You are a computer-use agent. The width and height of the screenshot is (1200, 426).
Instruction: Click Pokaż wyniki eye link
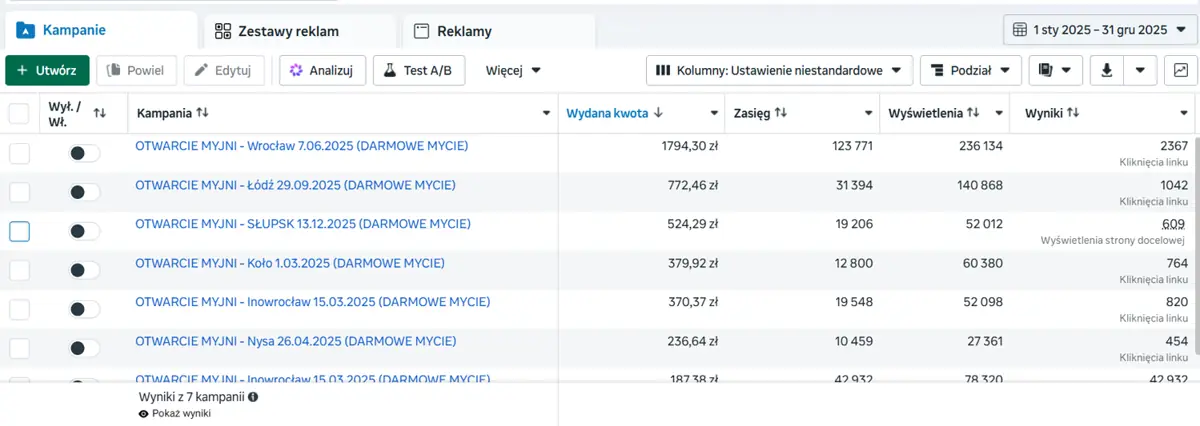174,413
